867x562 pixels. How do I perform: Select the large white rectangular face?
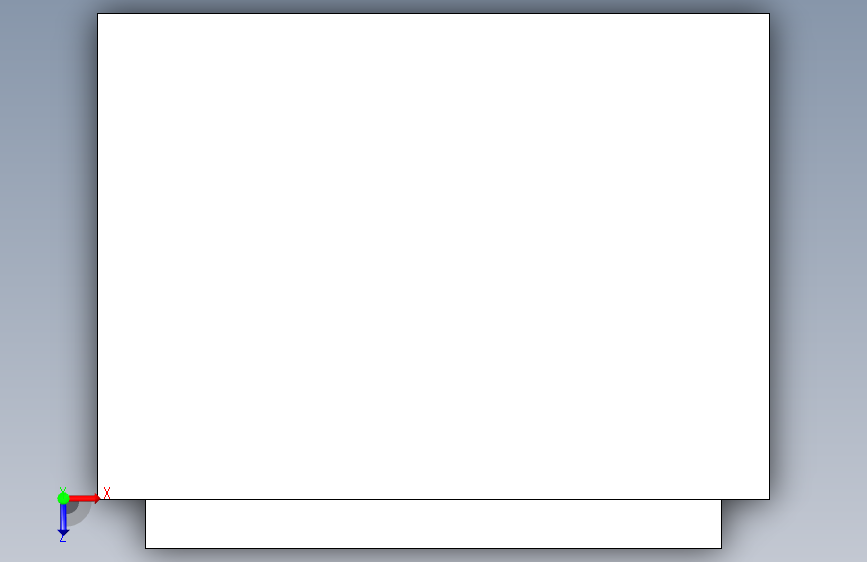click(x=434, y=256)
